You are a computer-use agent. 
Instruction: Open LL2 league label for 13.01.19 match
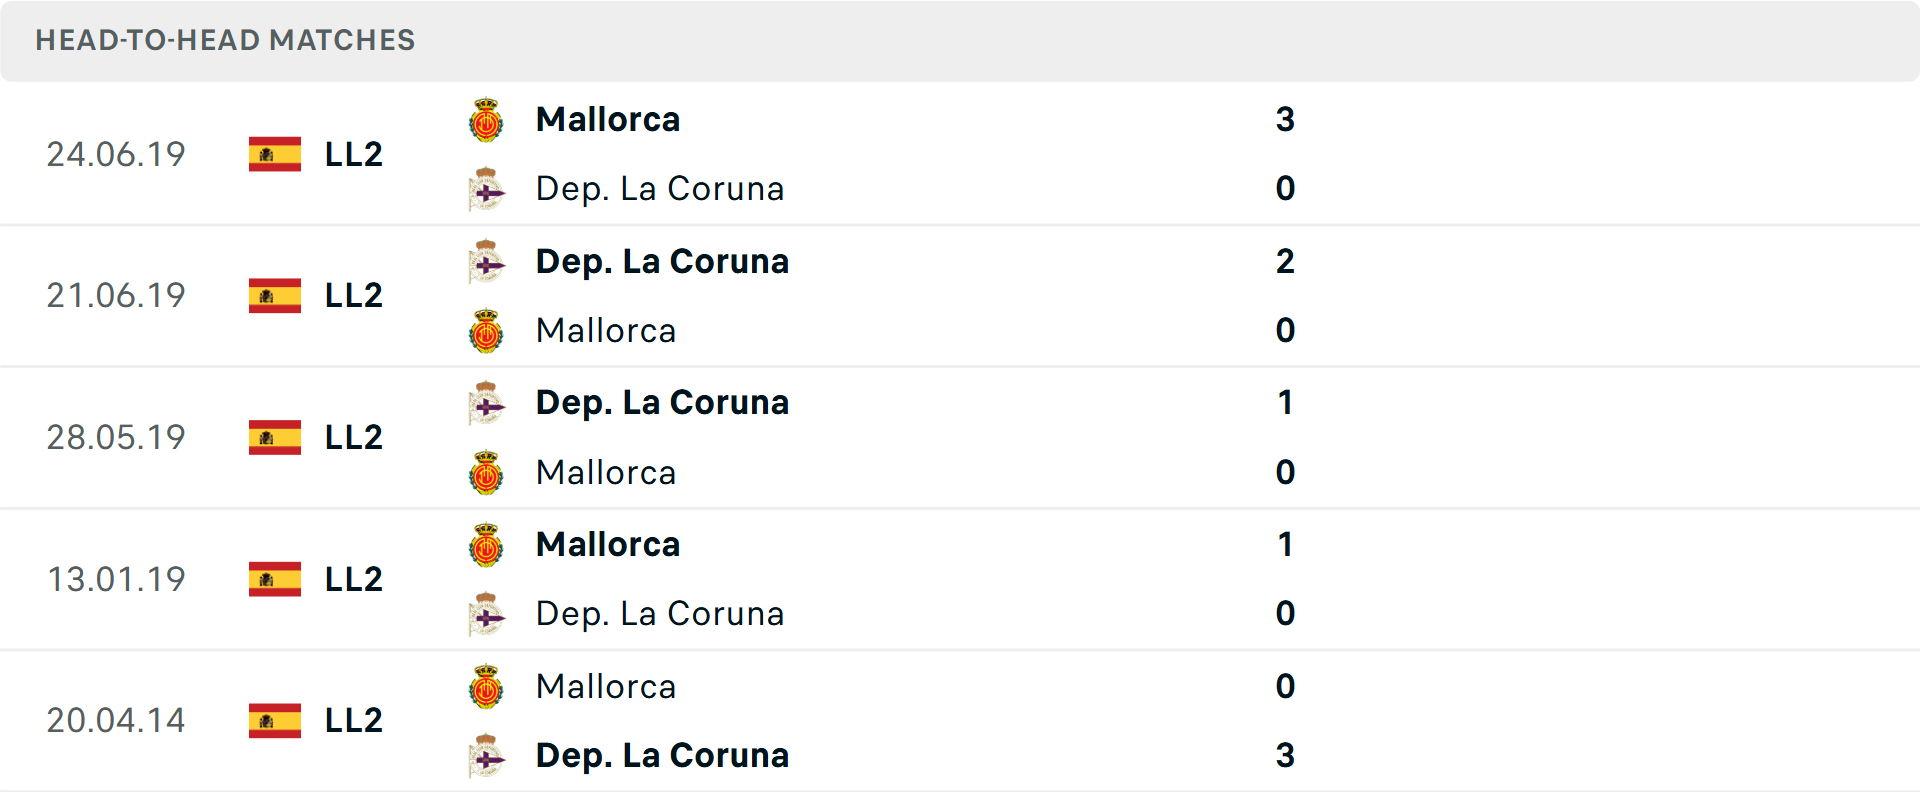(x=354, y=579)
